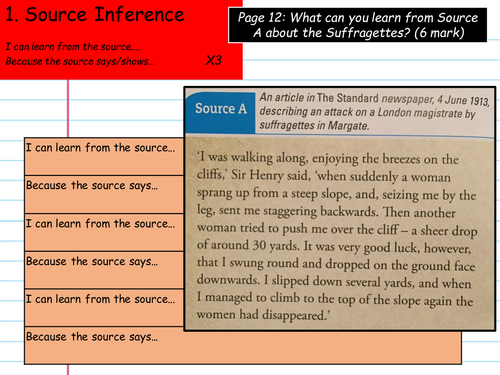500x375 pixels.
Task: Click 'Because the source says/shows...' in red banner
Action: tap(80, 61)
